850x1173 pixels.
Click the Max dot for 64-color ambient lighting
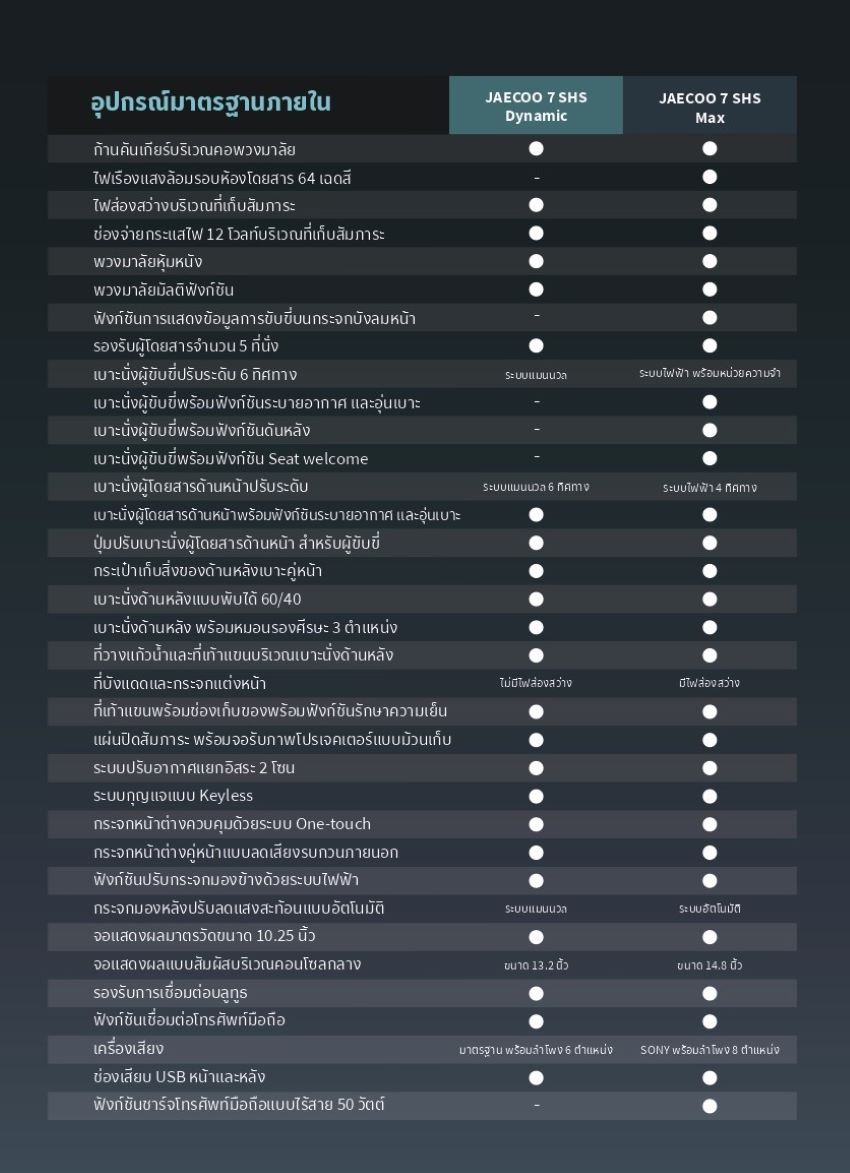click(x=709, y=177)
